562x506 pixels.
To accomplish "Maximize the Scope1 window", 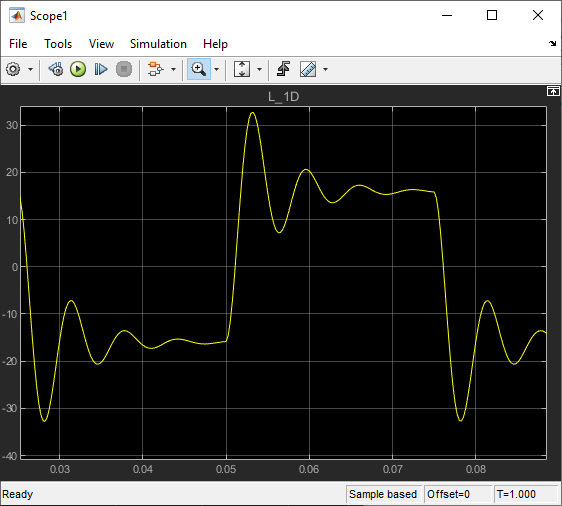I will tap(492, 15).
